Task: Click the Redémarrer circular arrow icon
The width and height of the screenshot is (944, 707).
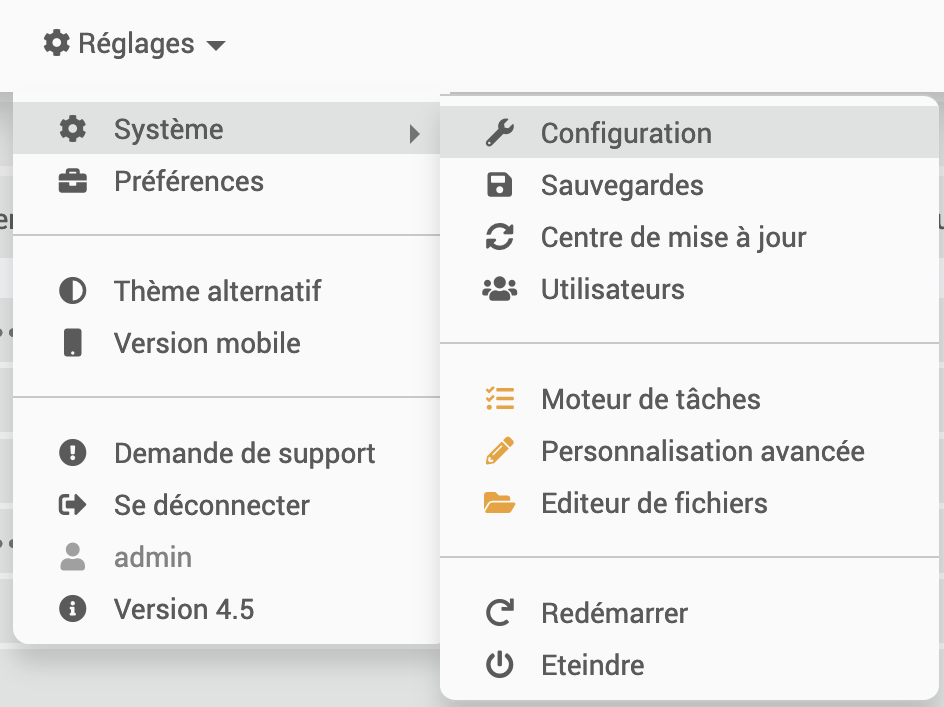Action: click(x=499, y=612)
